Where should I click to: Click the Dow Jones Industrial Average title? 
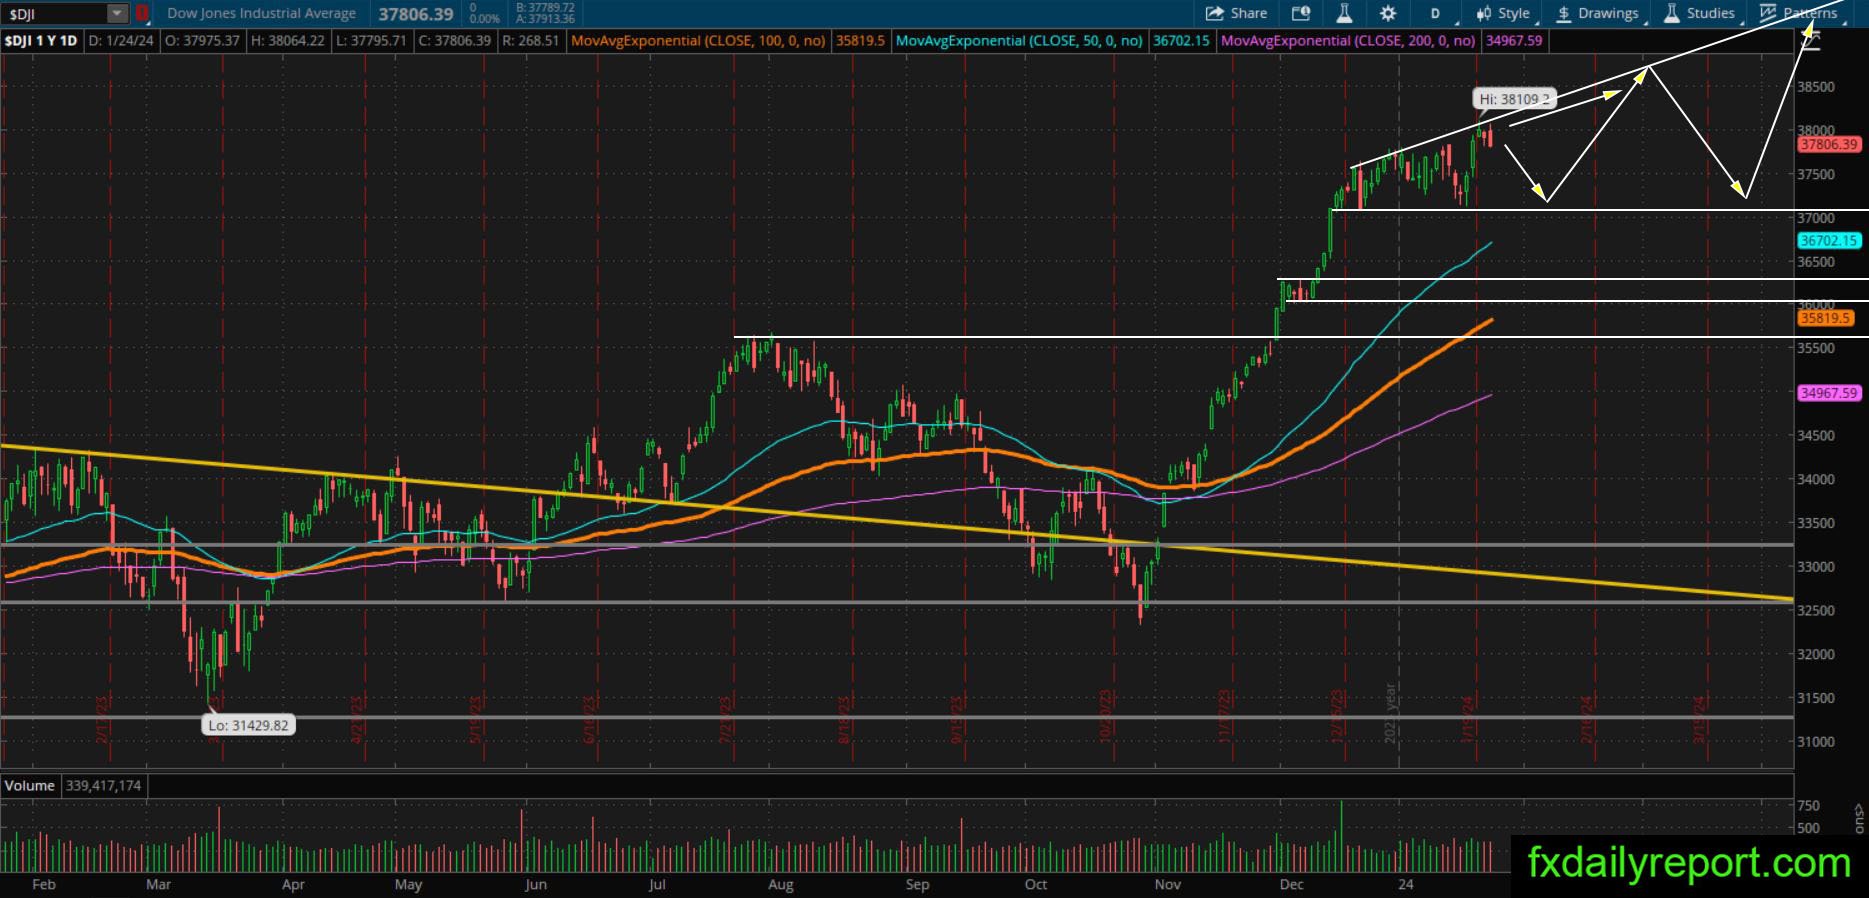tap(261, 13)
